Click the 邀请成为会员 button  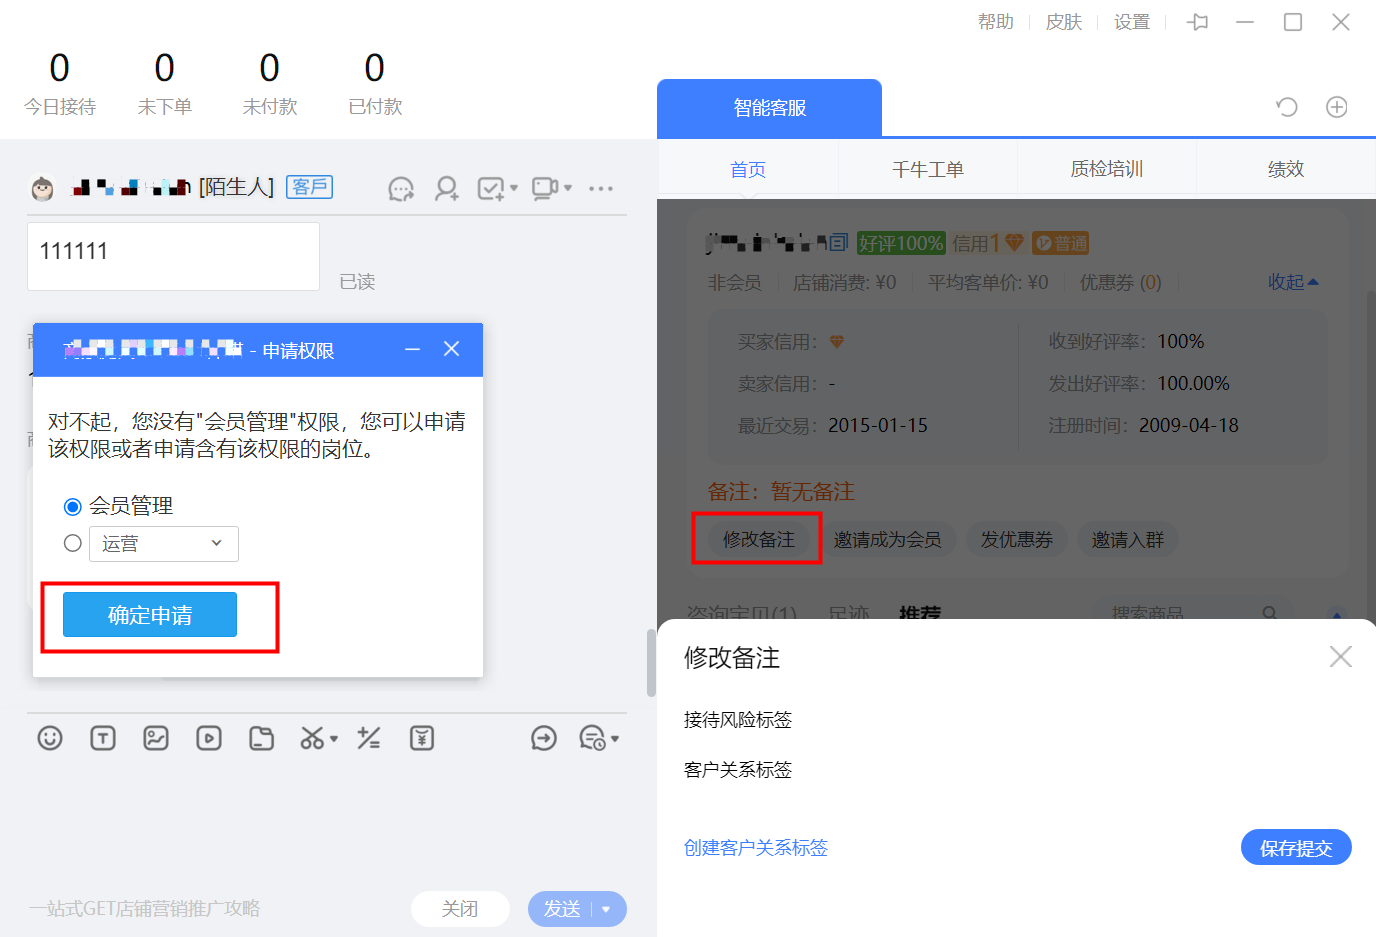[888, 540]
